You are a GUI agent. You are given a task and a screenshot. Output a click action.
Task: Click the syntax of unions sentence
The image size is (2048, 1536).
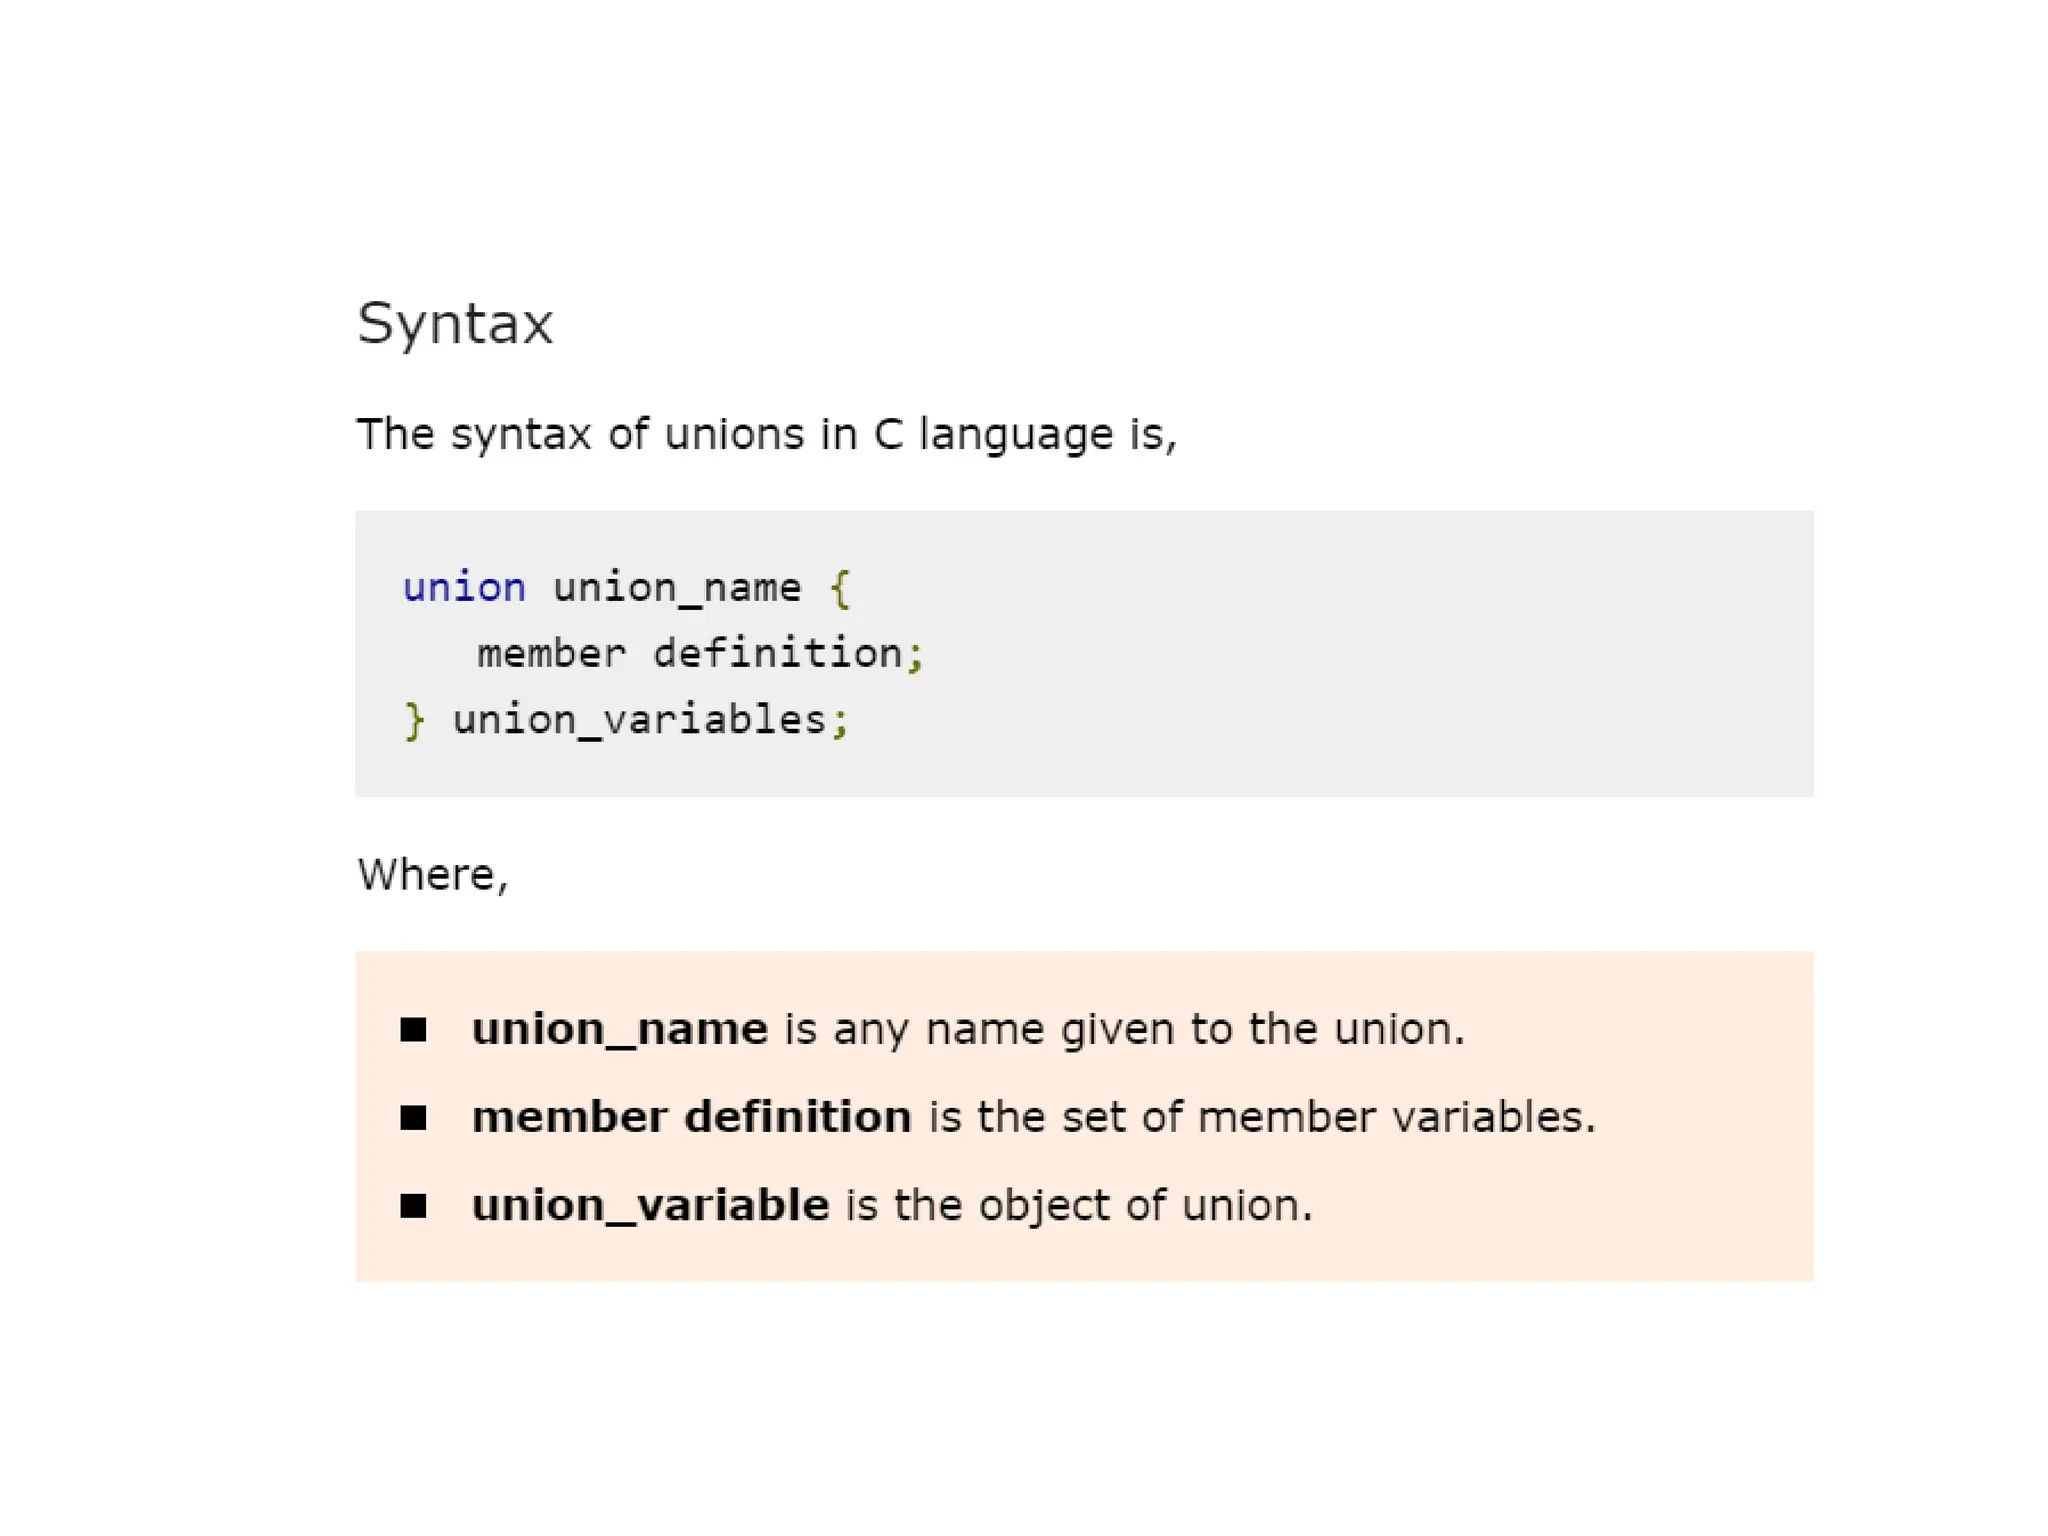pos(766,434)
